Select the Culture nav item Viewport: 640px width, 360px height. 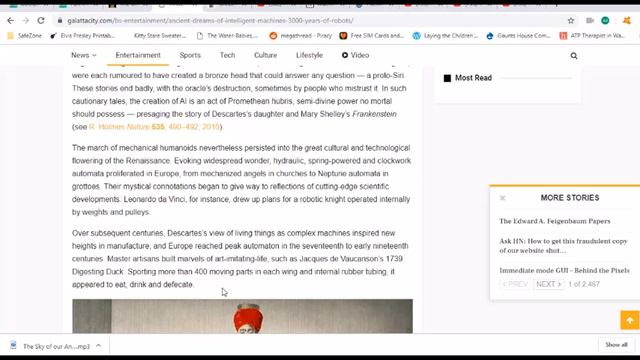point(265,55)
